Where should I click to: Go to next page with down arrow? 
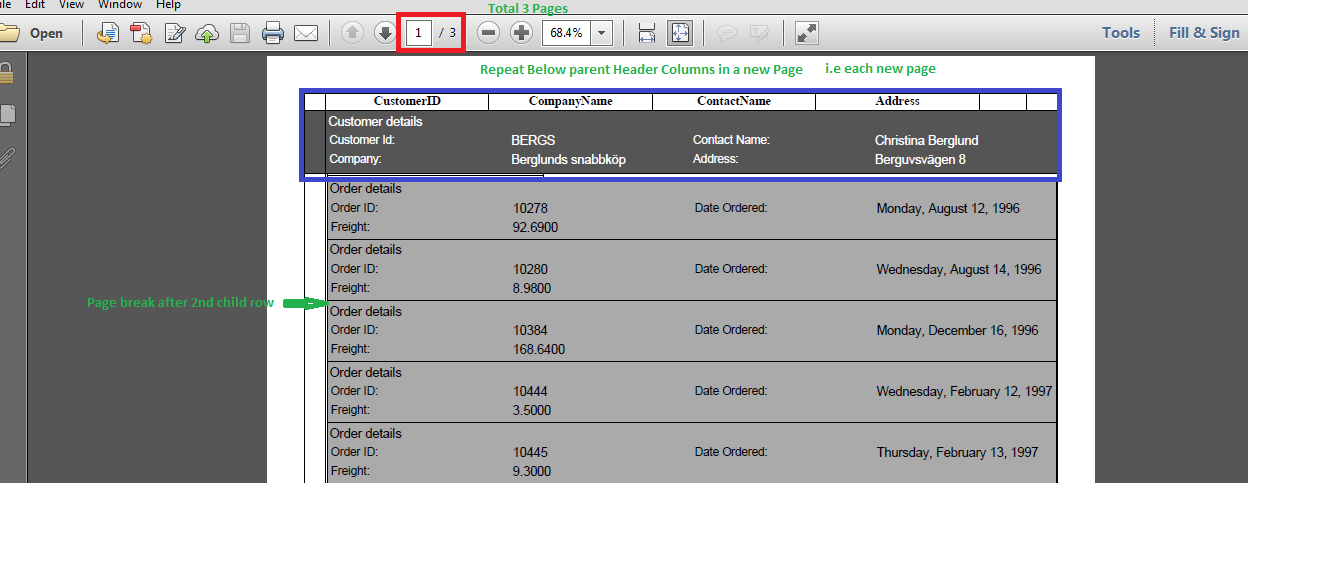pyautogui.click(x=385, y=33)
